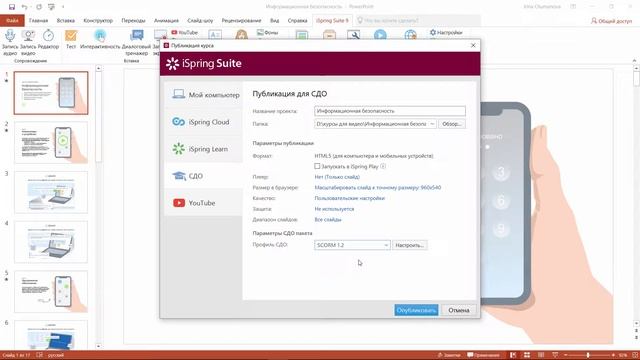
Task: Open the Анимация ribbon tab
Action: pyautogui.click(x=166, y=20)
